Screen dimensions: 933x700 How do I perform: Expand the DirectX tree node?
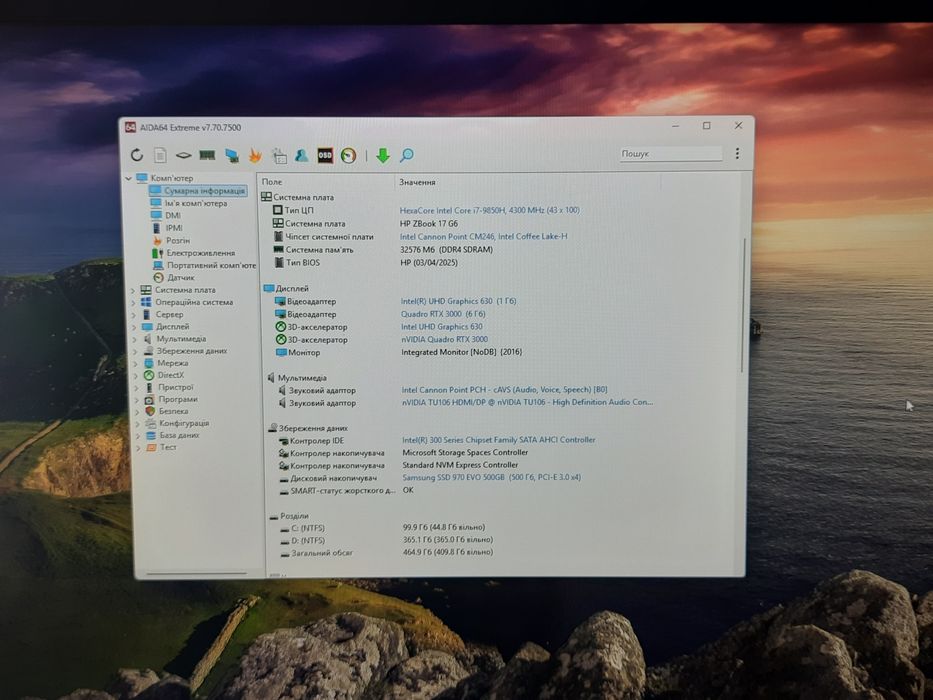pyautogui.click(x=136, y=376)
